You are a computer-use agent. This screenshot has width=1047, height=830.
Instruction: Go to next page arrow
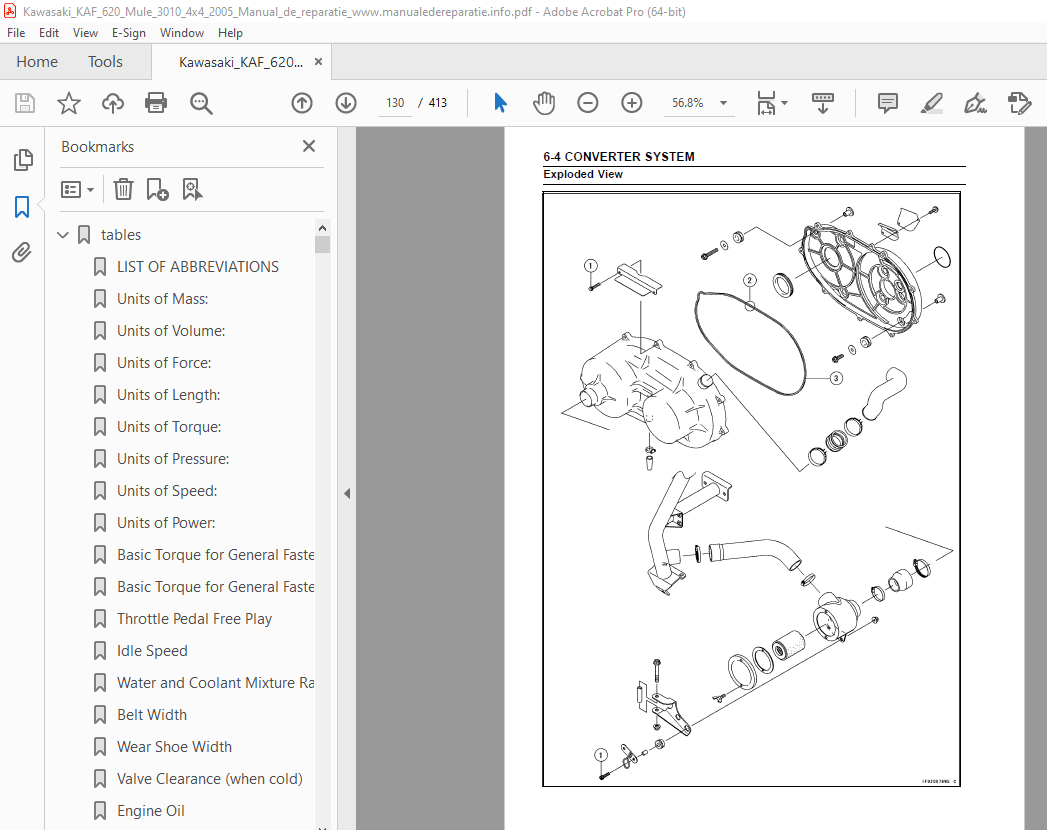click(346, 103)
